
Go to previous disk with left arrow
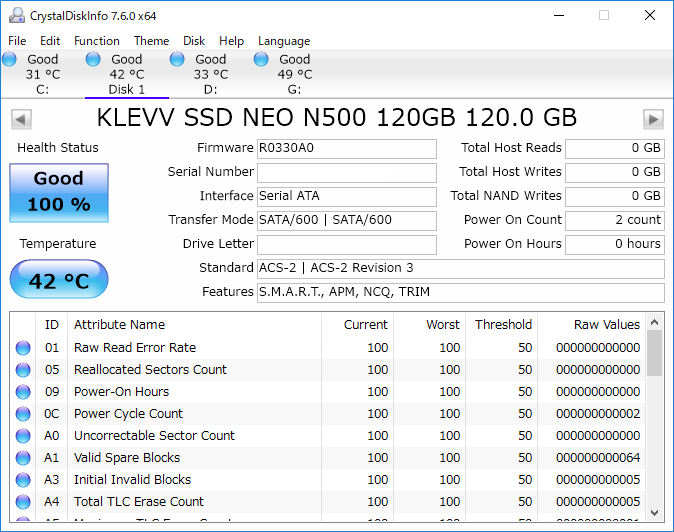point(21,119)
